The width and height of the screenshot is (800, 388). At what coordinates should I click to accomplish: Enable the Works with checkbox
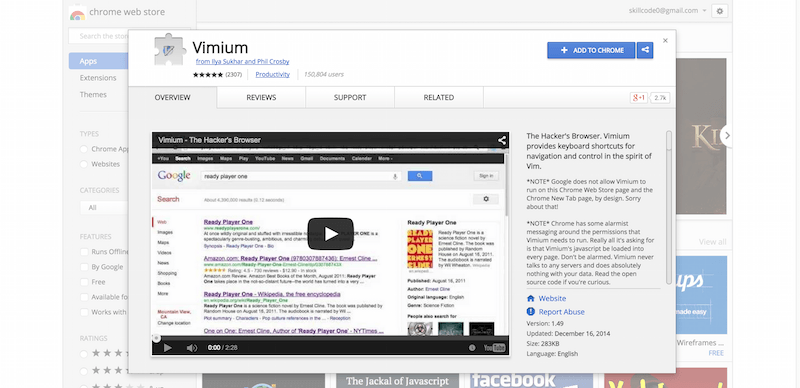84,312
